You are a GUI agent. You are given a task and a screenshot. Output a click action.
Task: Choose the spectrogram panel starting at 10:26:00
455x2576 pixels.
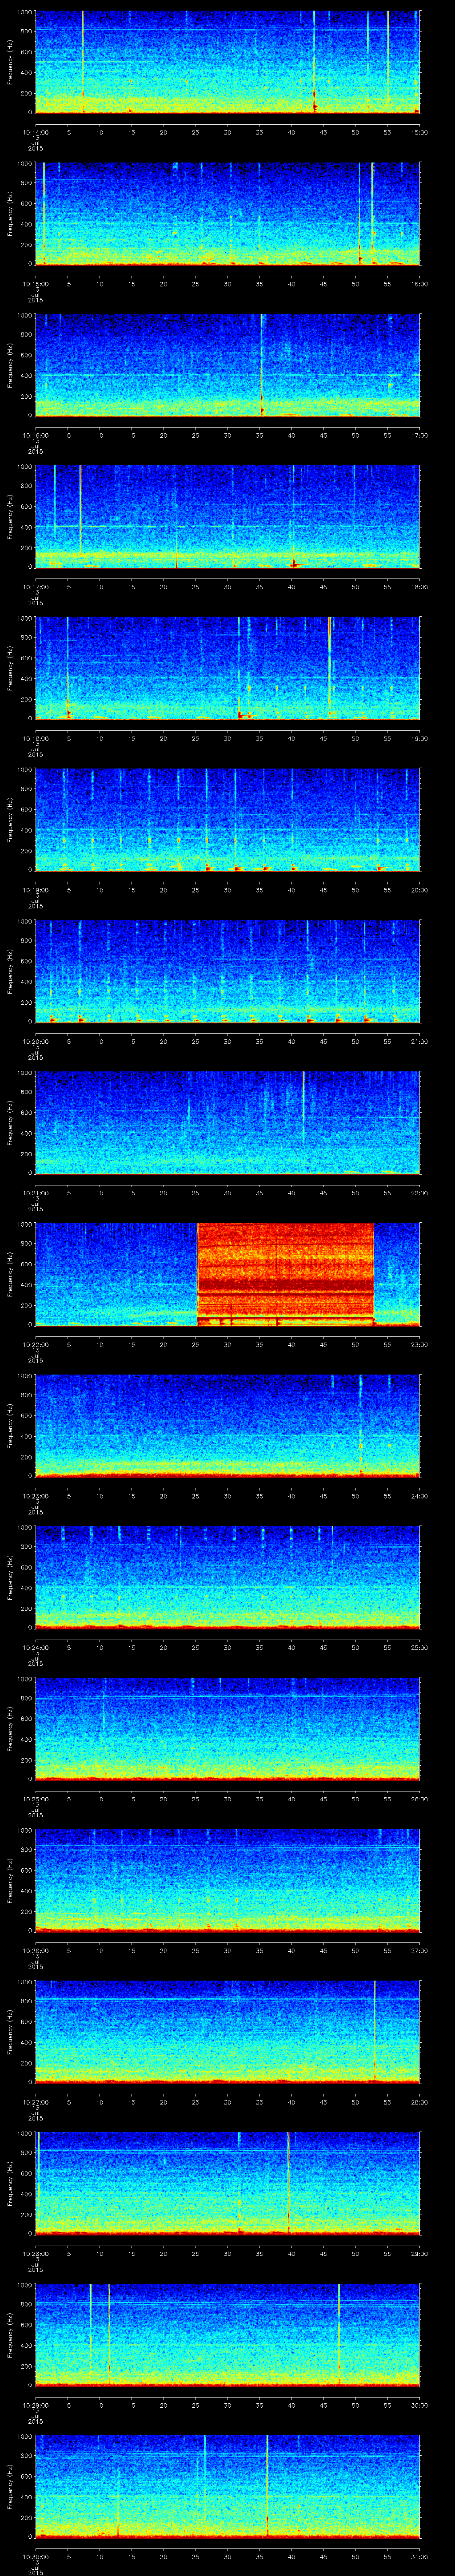[228, 1880]
